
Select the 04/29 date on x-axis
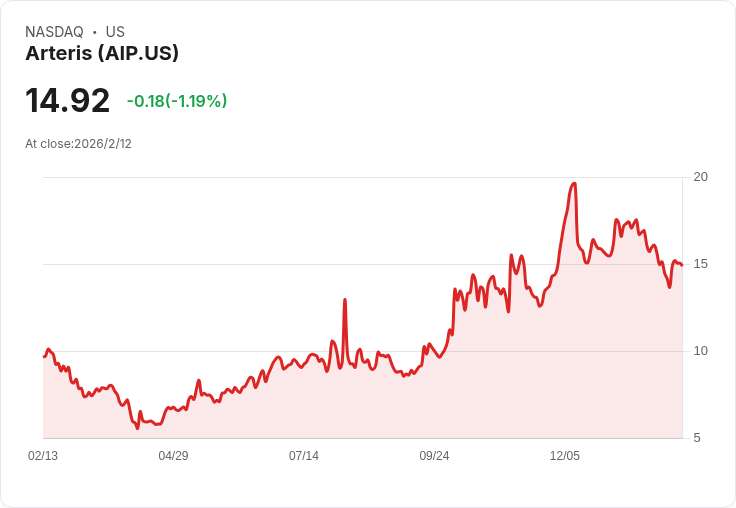(173, 456)
